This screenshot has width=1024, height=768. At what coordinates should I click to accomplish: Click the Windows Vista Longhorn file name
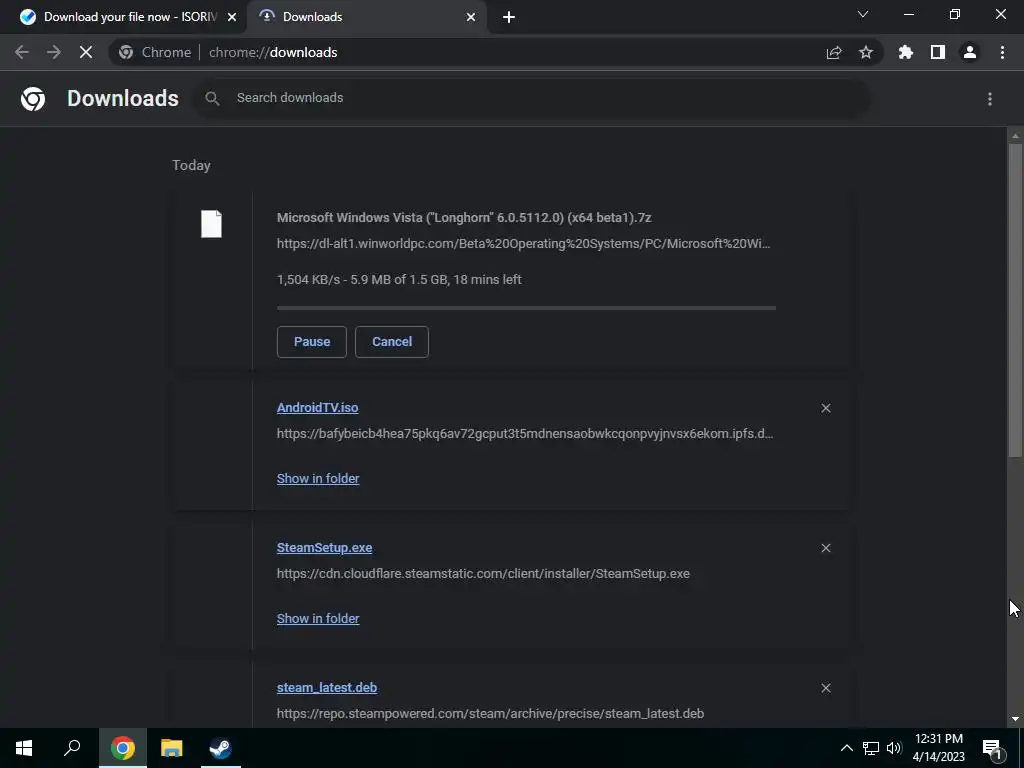pos(464,217)
